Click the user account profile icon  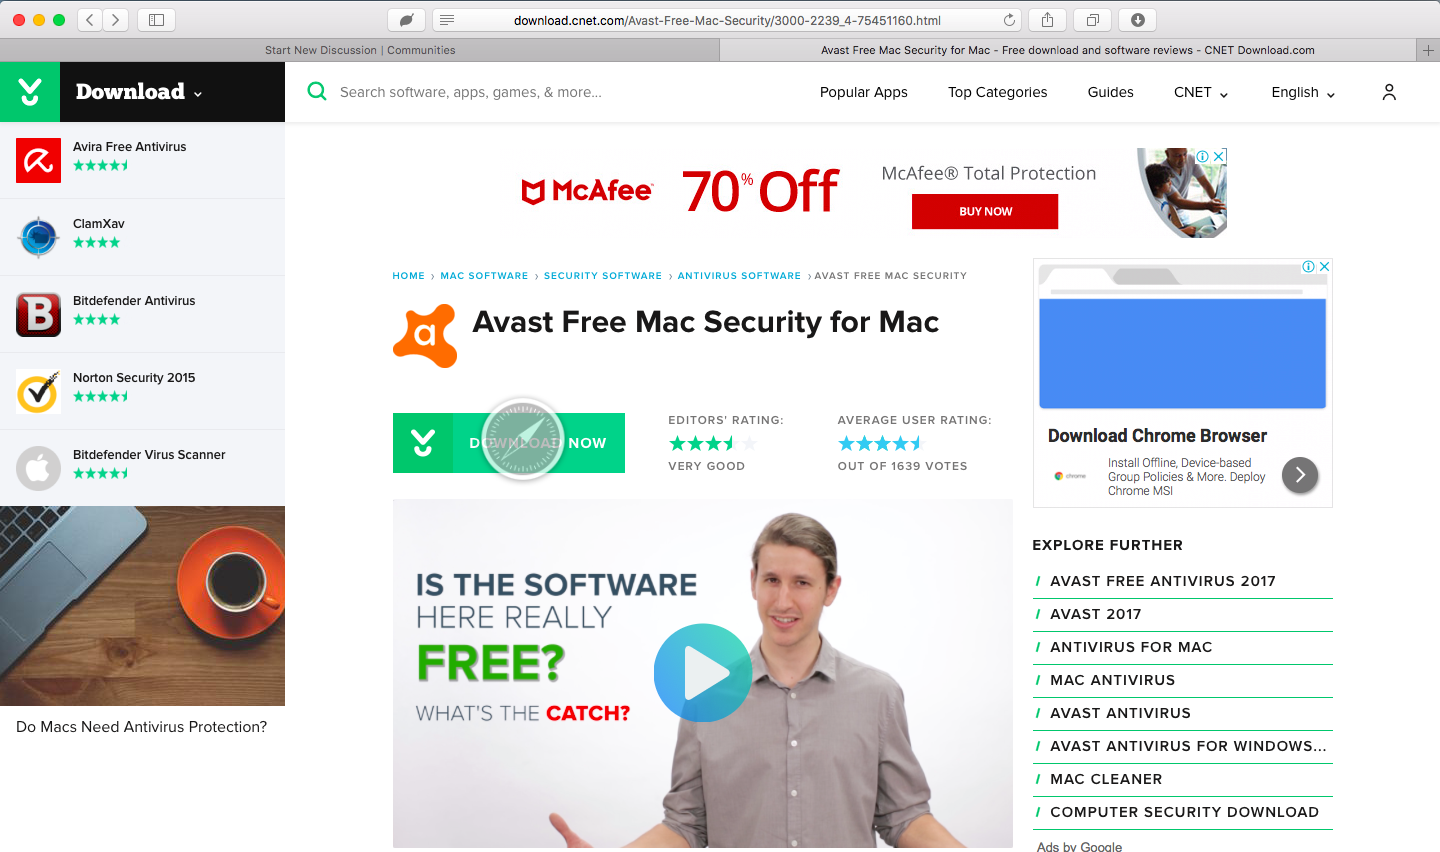tap(1388, 92)
